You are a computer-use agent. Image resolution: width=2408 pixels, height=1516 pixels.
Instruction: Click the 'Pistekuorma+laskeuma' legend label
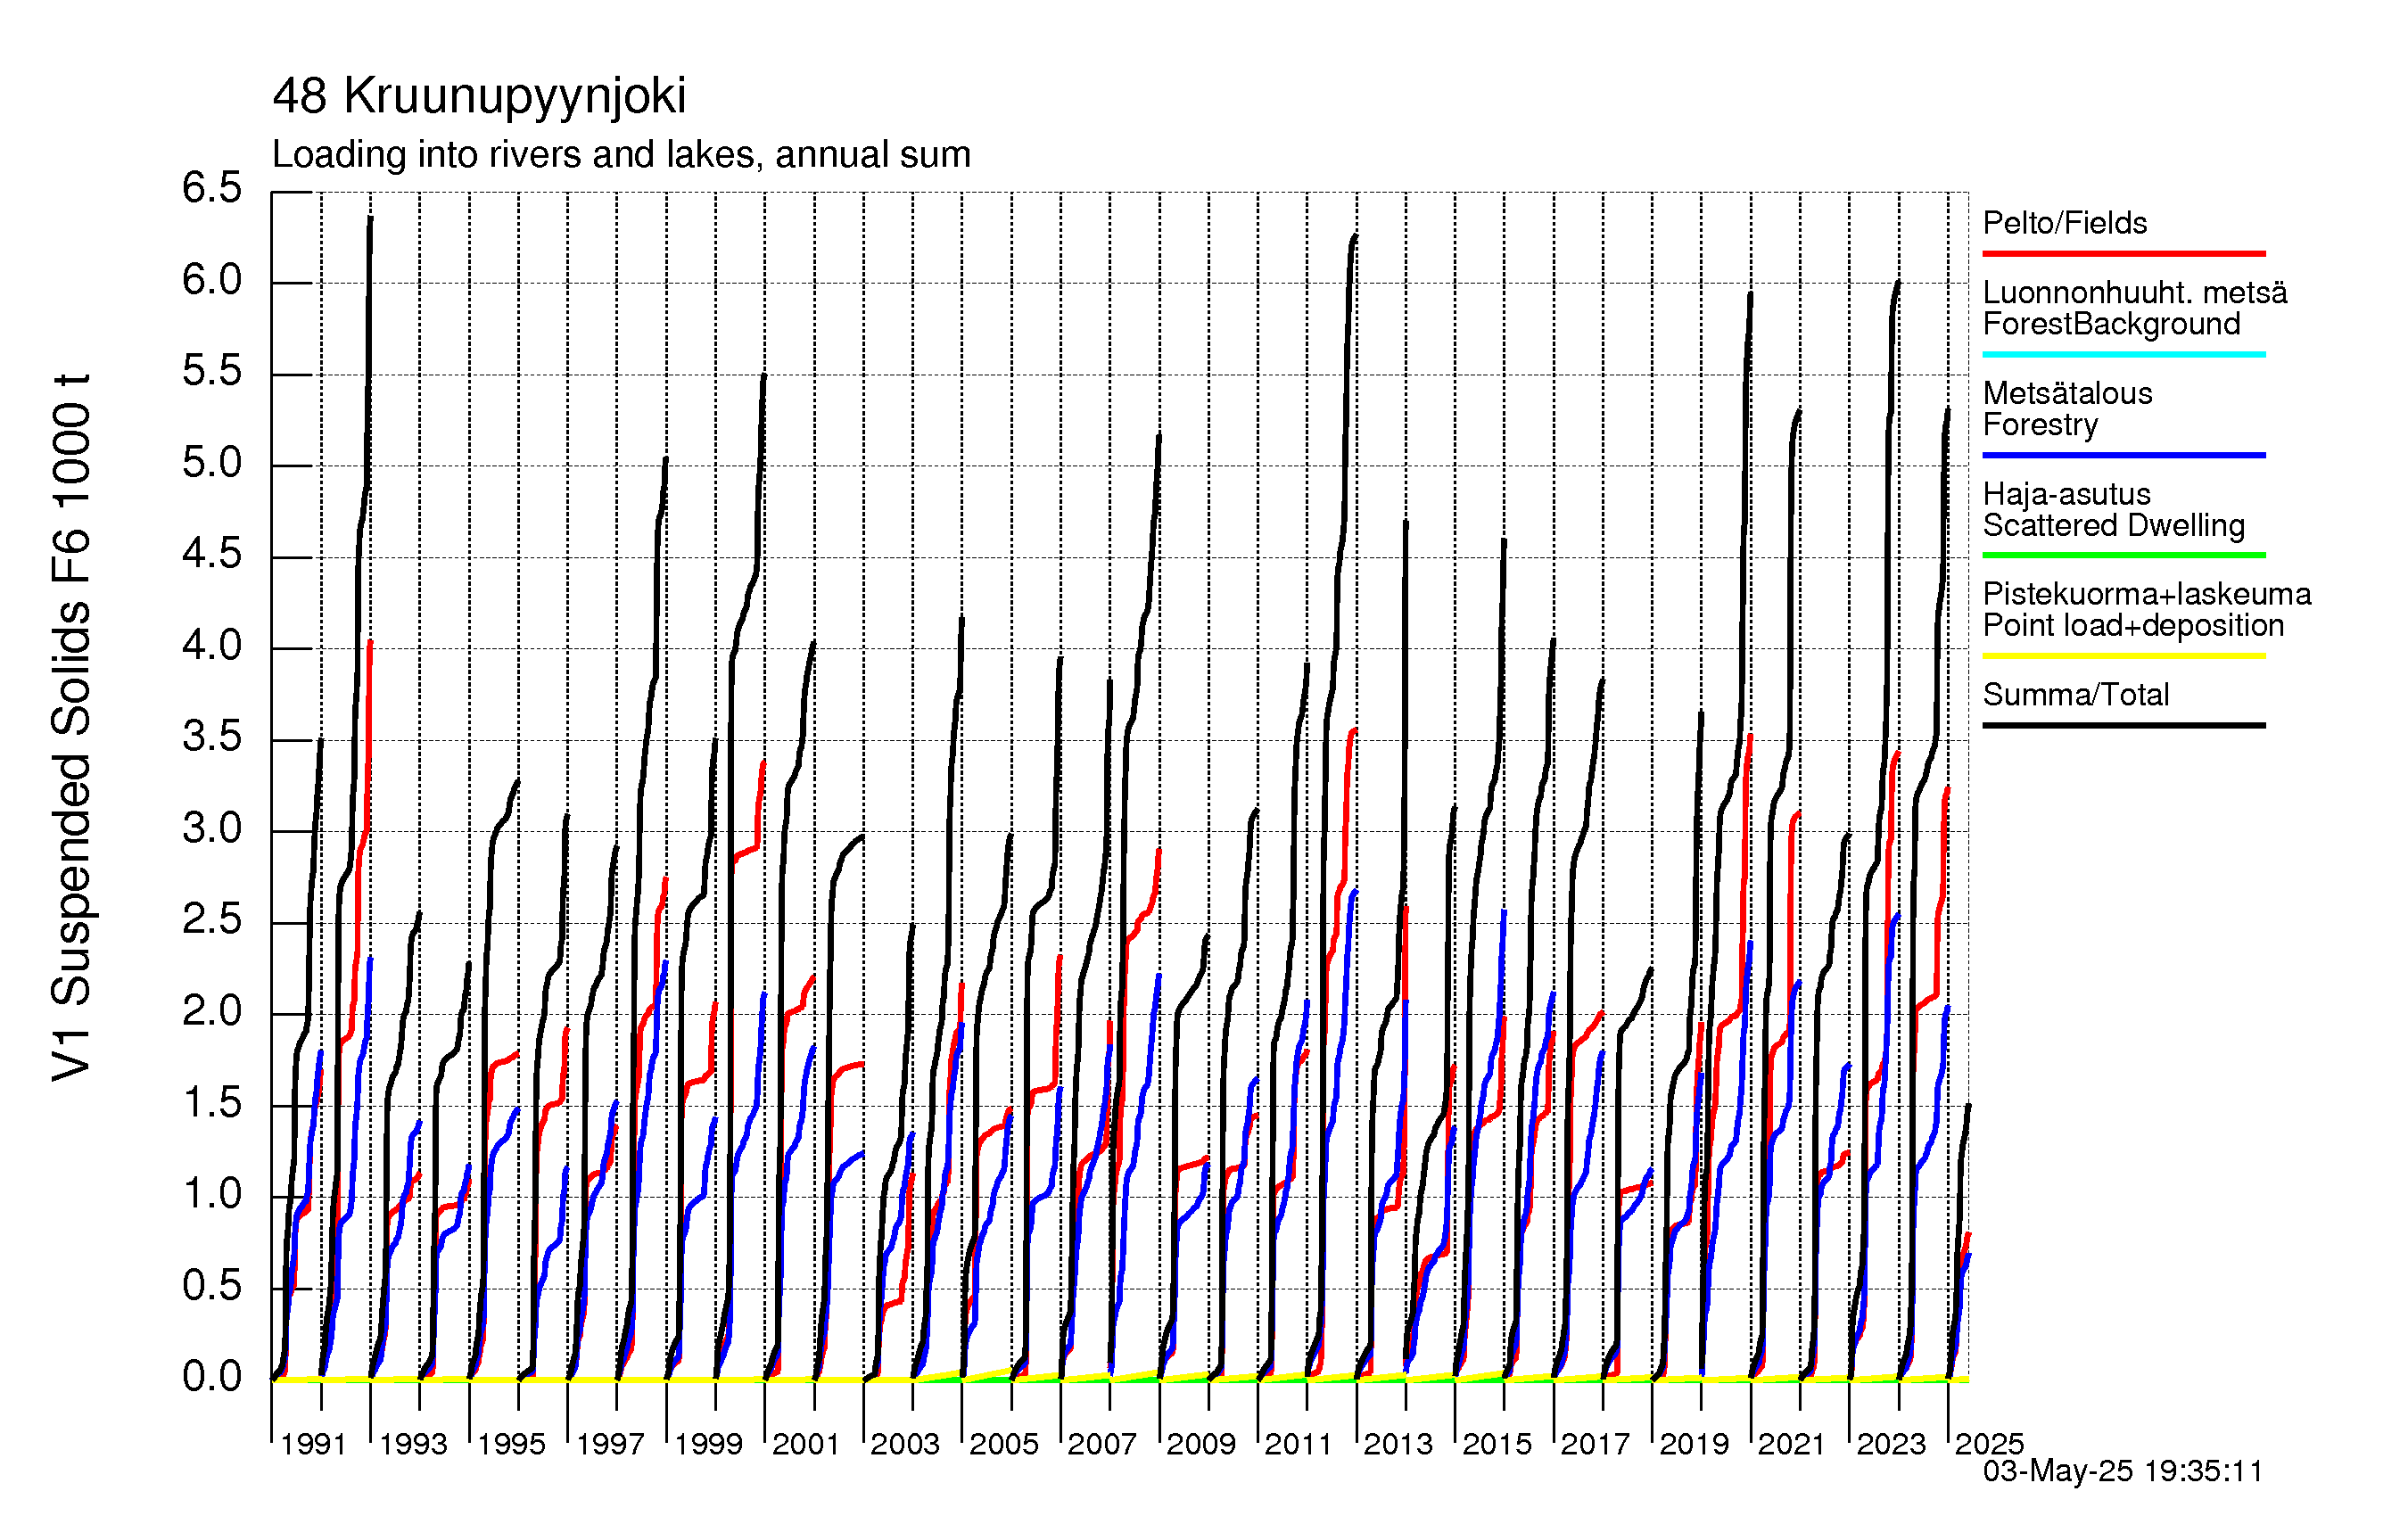(x=2147, y=594)
